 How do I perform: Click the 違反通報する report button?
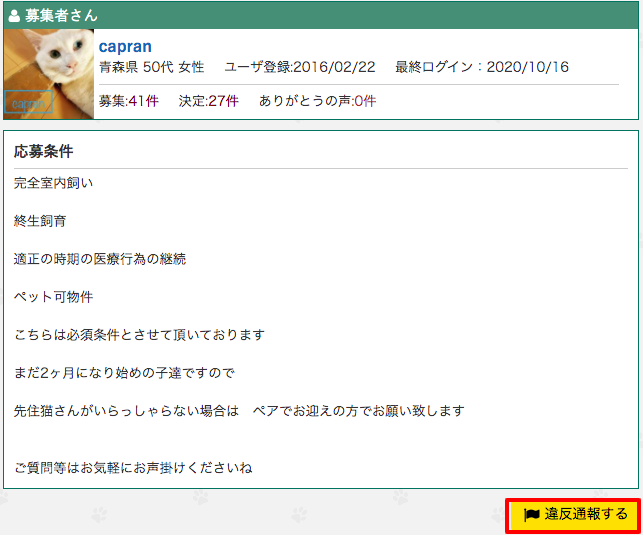point(573,515)
